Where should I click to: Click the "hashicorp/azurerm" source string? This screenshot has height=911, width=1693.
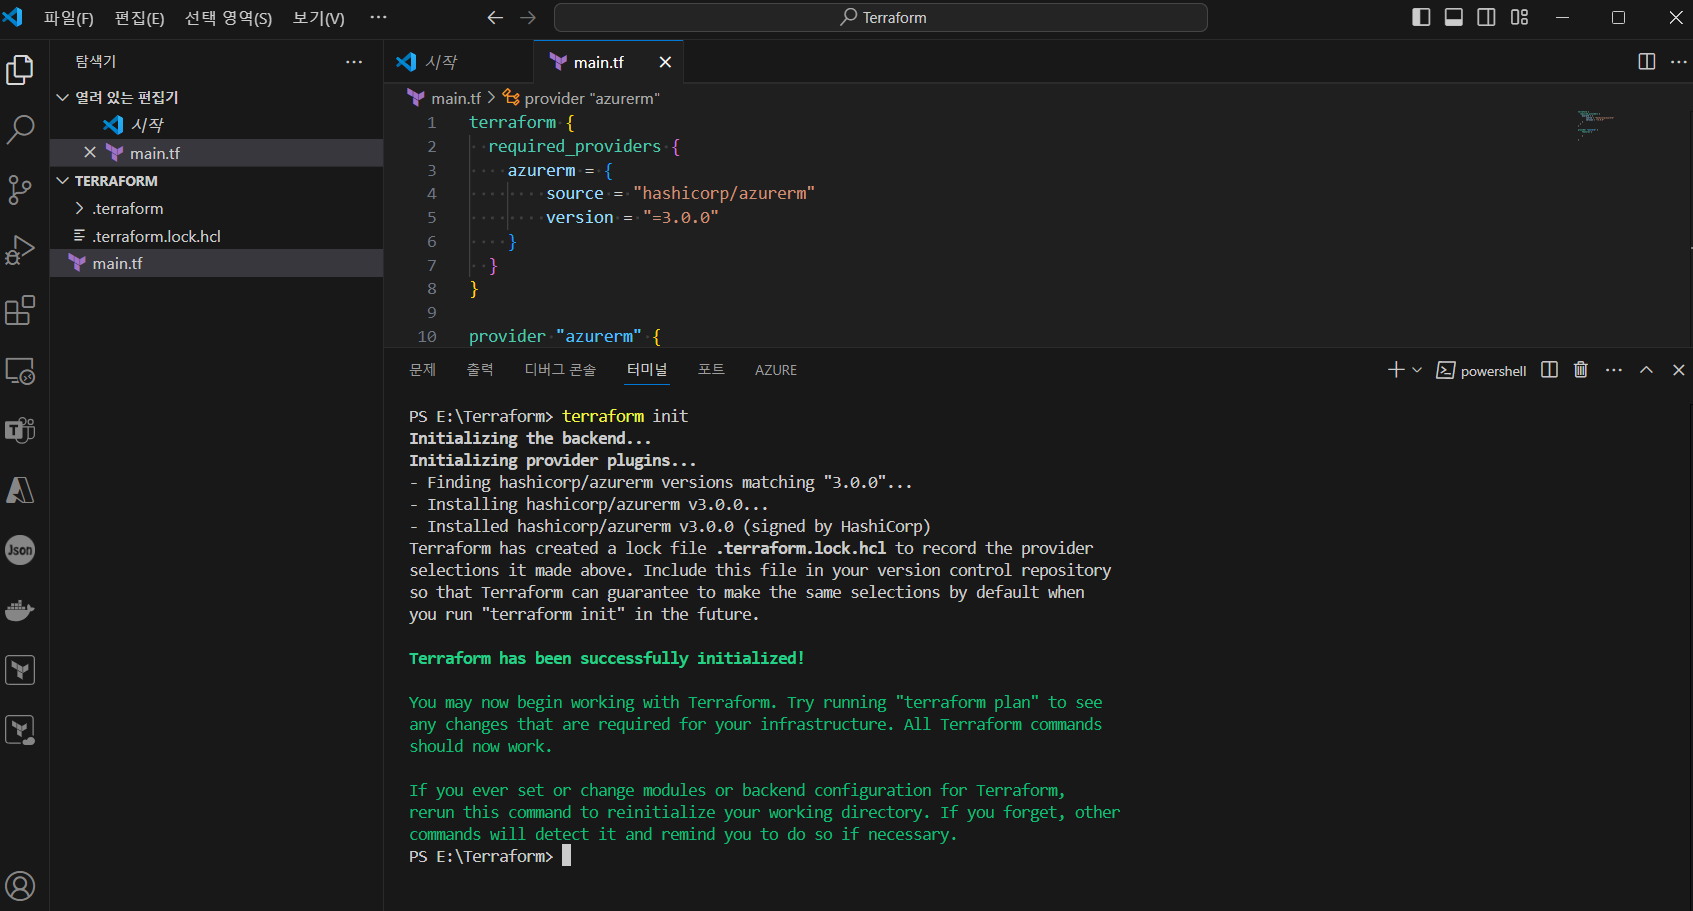coord(724,193)
